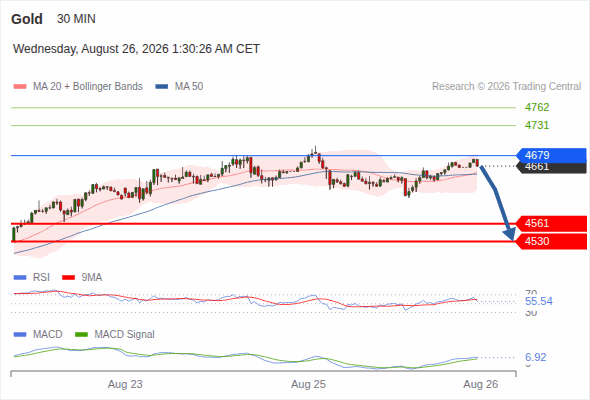Screen dimensions: 590x400
Task: Select the 4679 blue pivot price tag
Action: click(x=551, y=155)
